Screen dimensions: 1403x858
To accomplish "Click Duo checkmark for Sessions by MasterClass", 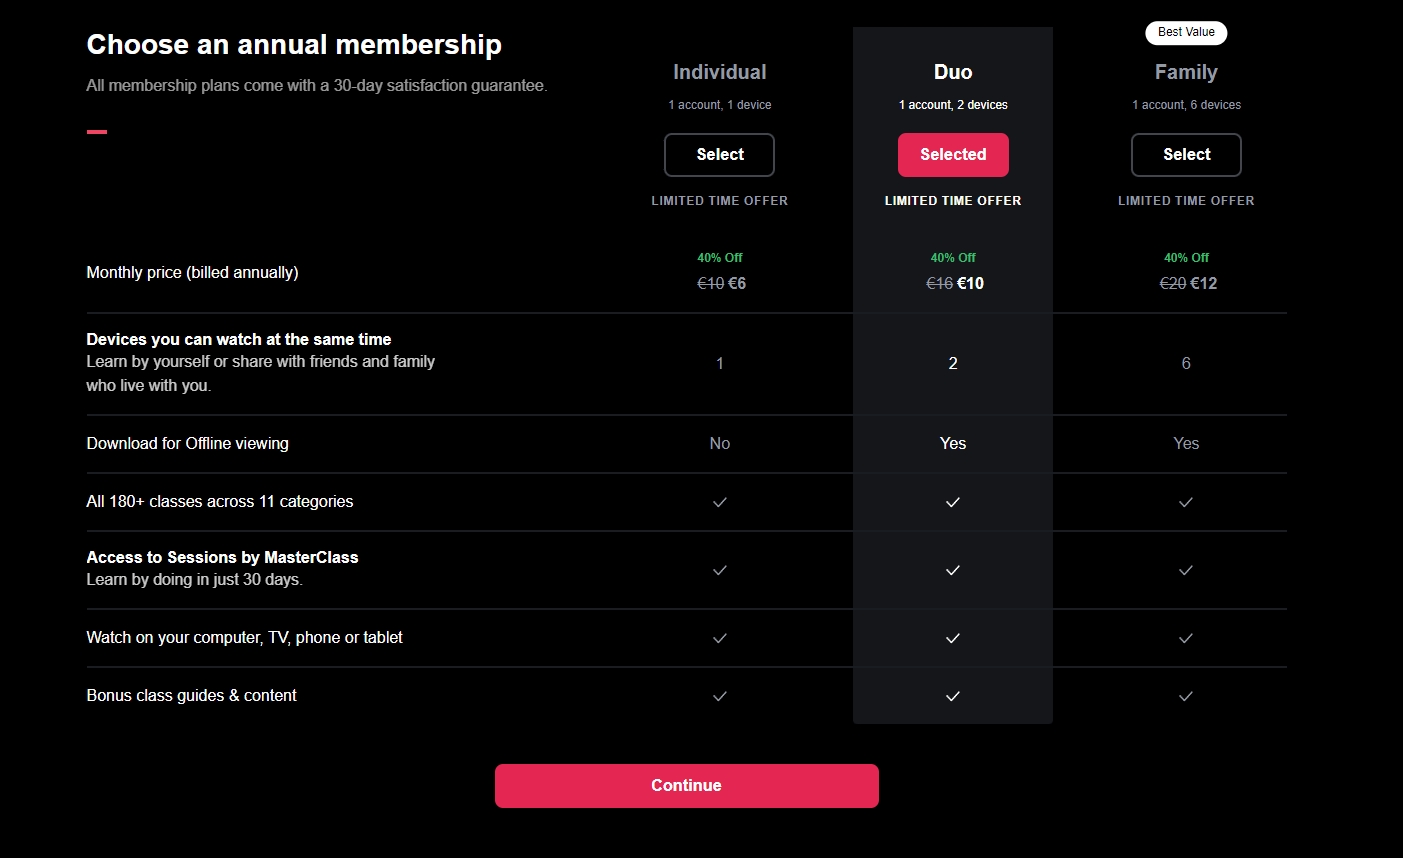I will point(953,570).
